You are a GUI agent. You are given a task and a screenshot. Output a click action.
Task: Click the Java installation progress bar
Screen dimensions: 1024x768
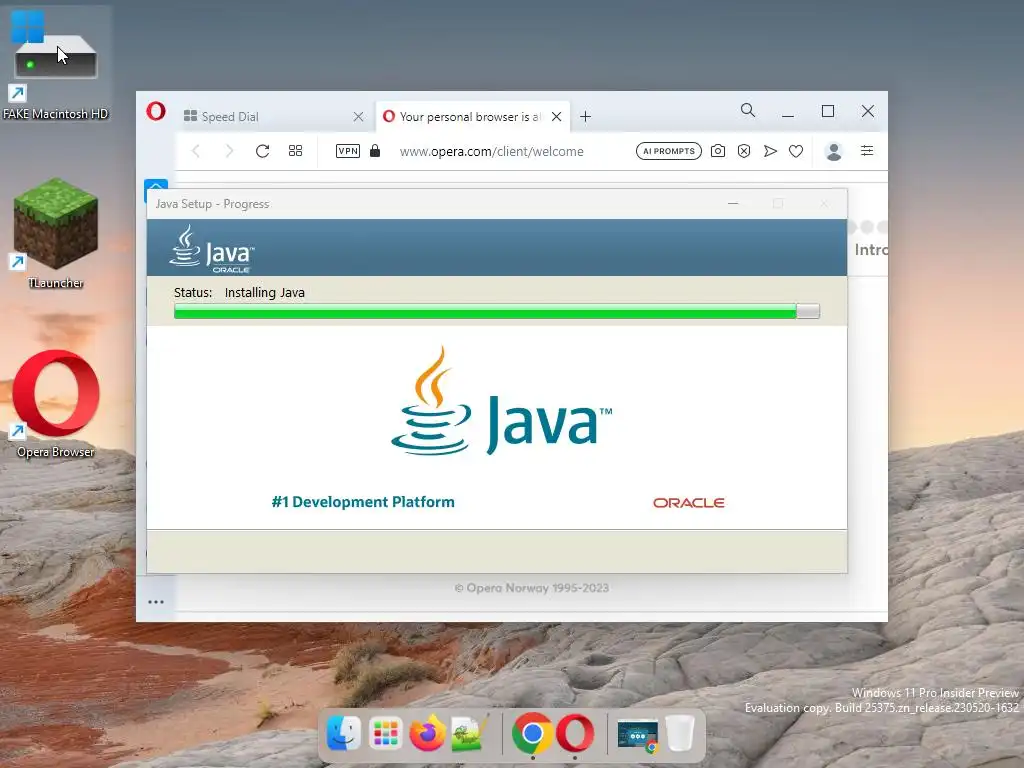[x=496, y=311]
